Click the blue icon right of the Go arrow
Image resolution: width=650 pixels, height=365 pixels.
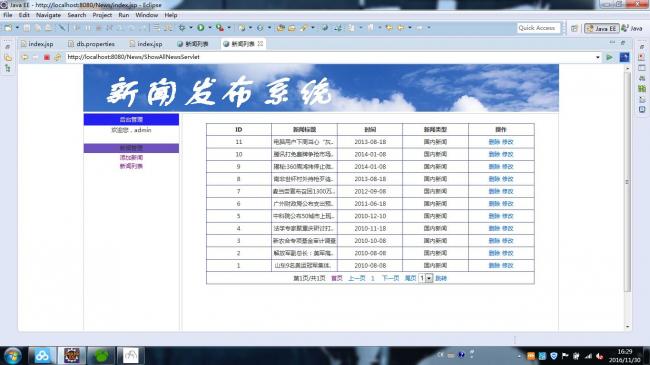point(624,57)
